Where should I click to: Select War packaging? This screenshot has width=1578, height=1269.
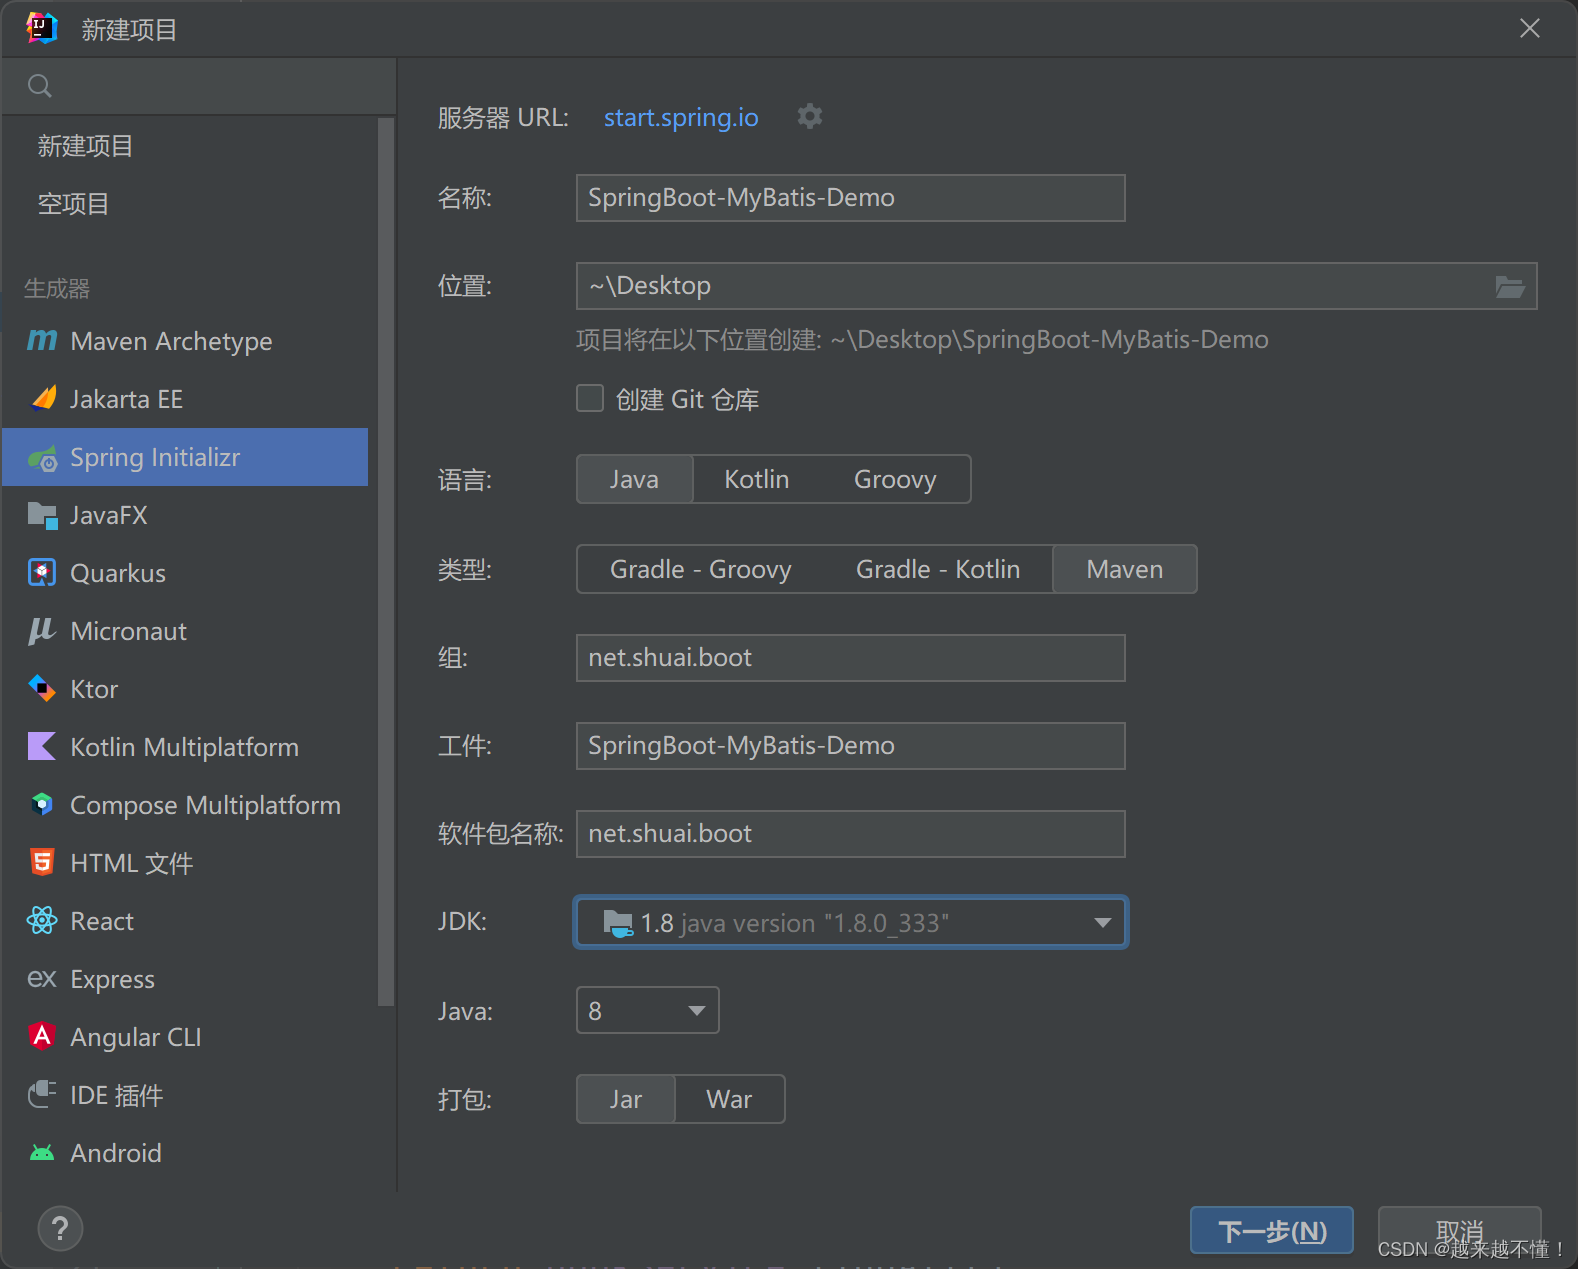coord(729,1099)
